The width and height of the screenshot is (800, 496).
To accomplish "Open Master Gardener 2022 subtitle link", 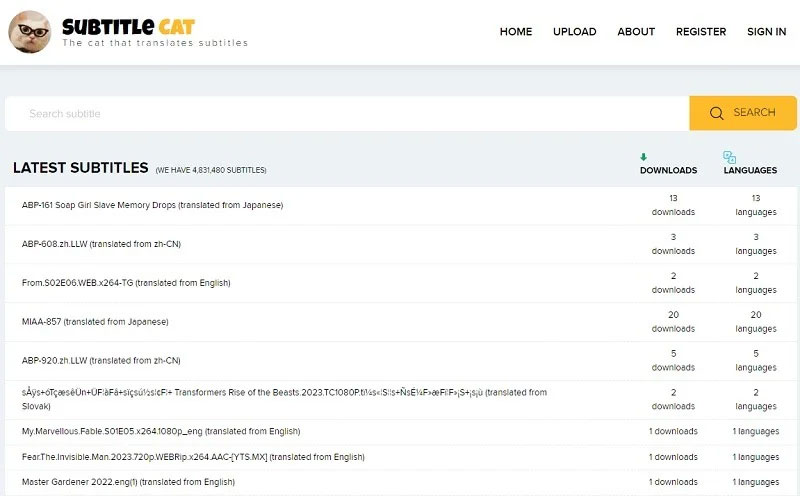I will pos(128,482).
